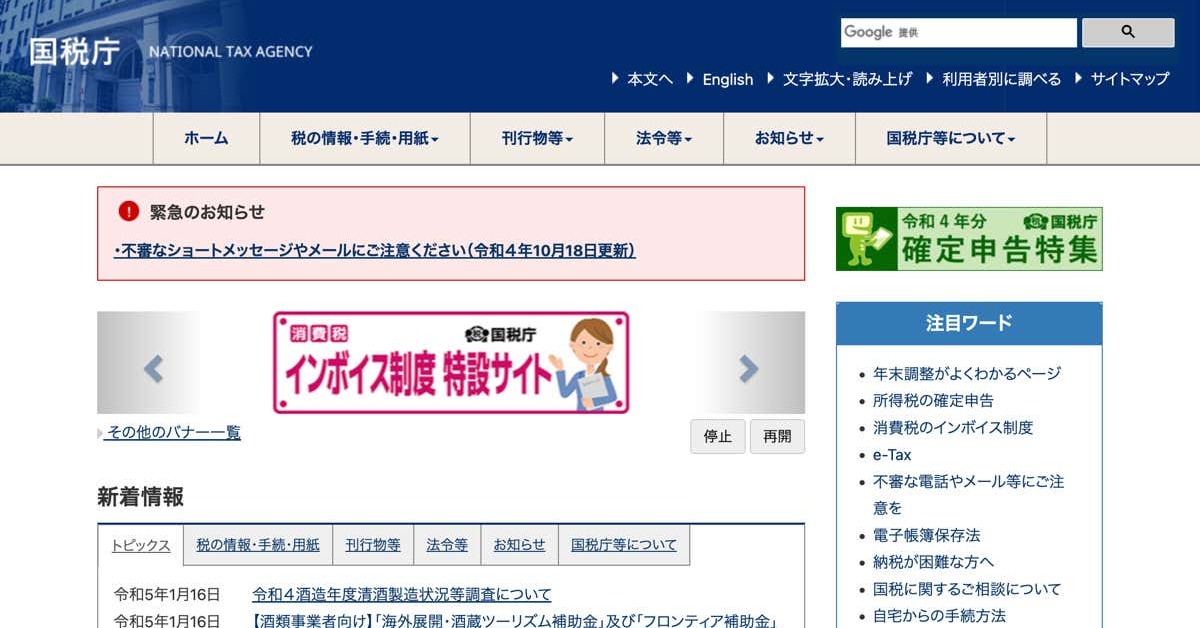1200x628 pixels.
Task: Open その他のバナー一覧 link
Action: point(173,433)
